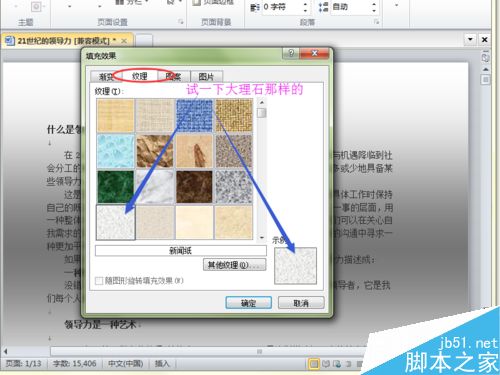Viewport: 500px width, 375px height.
Task: Close the 填充效果 dialog
Action: pyautogui.click(x=314, y=53)
